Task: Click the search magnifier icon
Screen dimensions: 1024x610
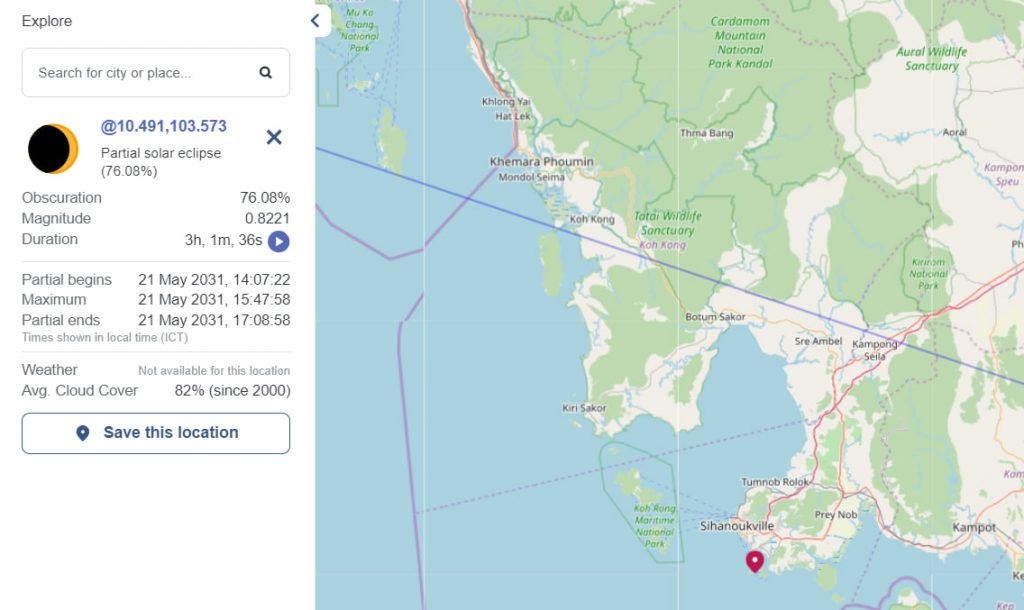Action: (265, 73)
